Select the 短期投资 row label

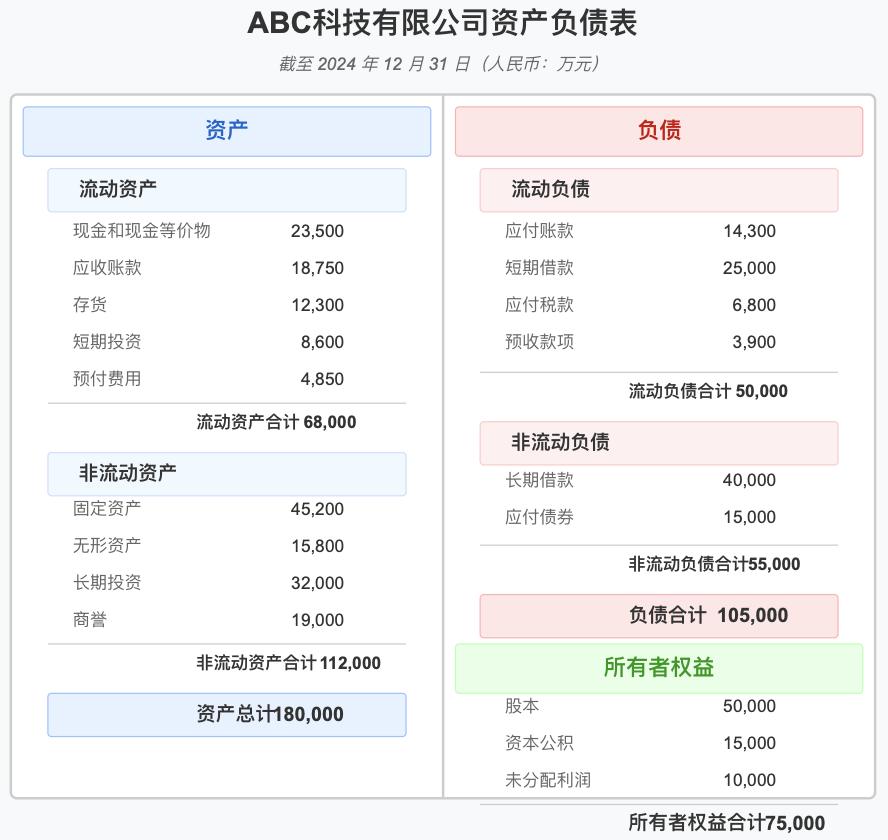pyautogui.click(x=107, y=342)
